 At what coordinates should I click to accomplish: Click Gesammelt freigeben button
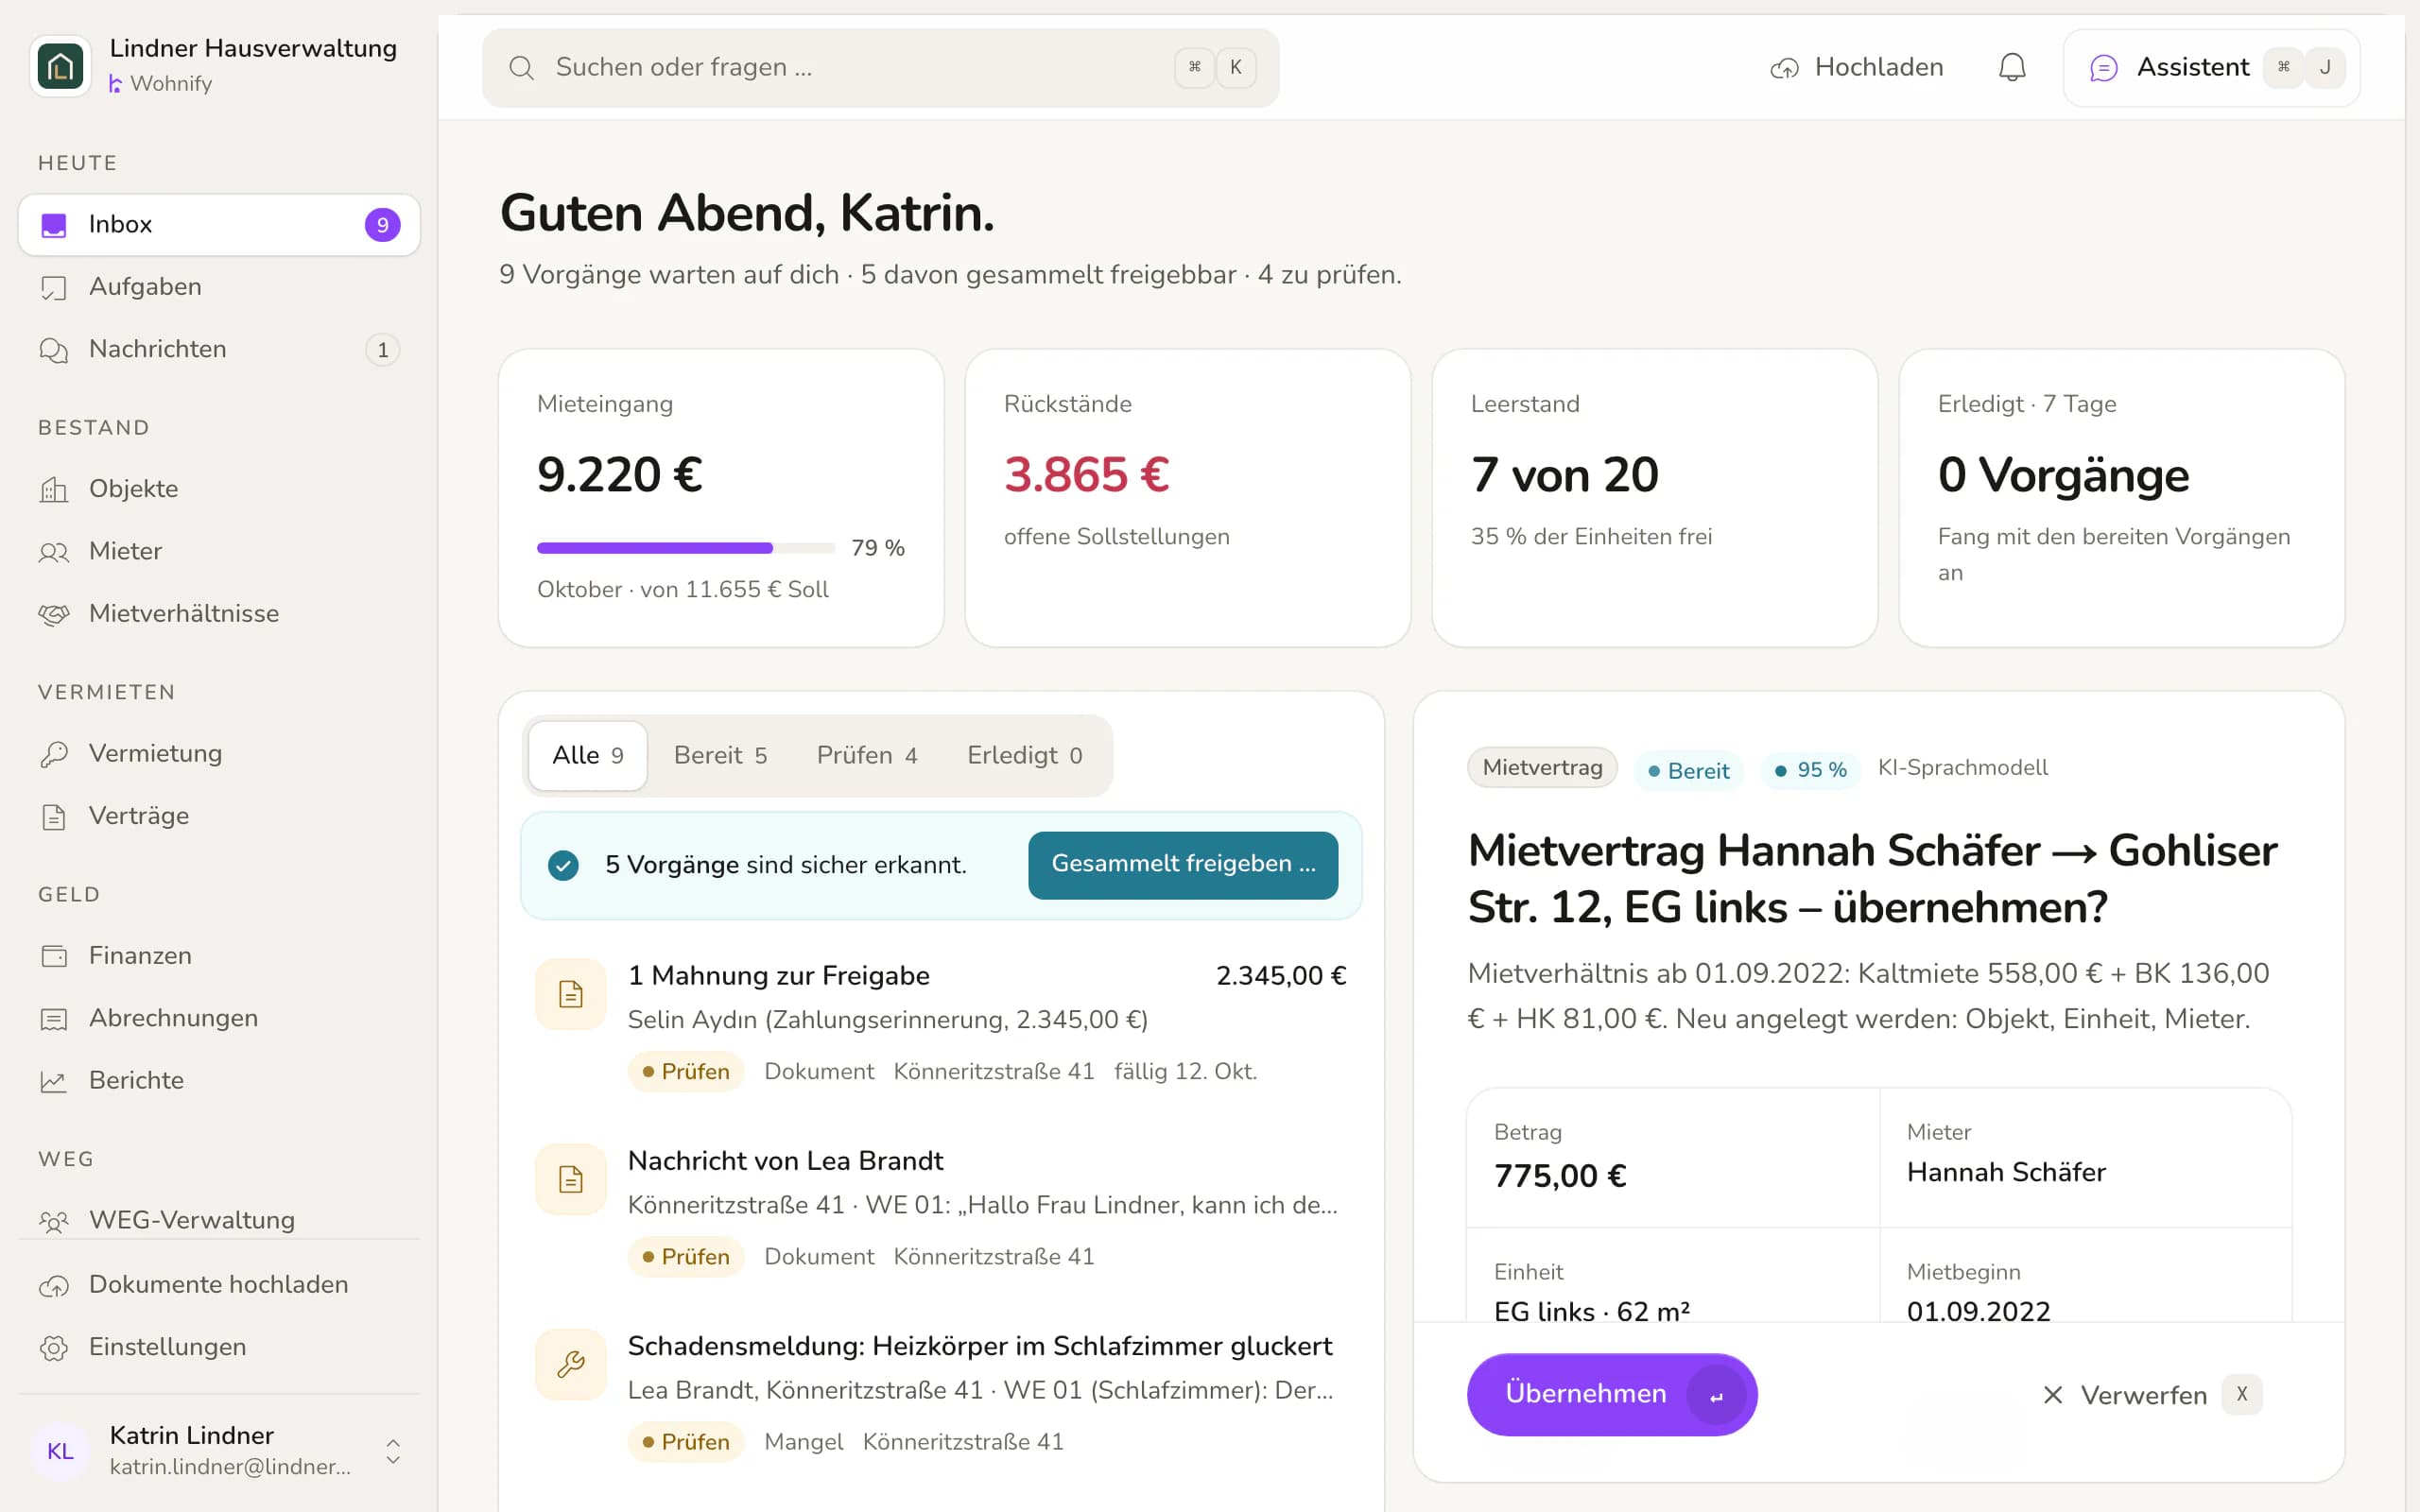(1183, 865)
